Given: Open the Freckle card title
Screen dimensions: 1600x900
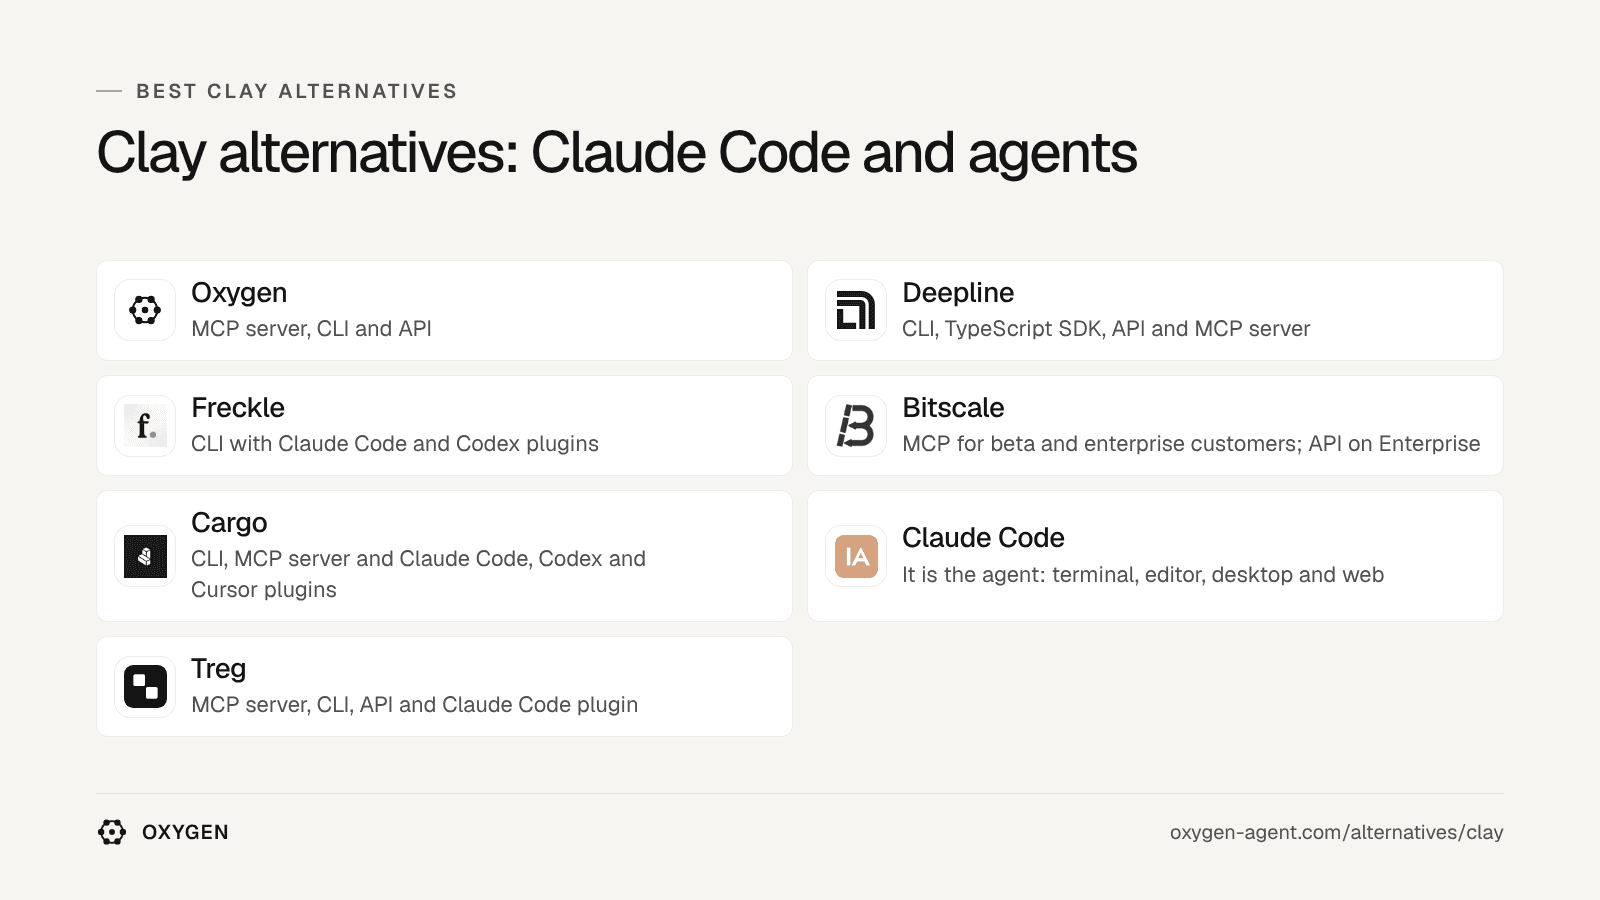Looking at the screenshot, I should click(238, 408).
